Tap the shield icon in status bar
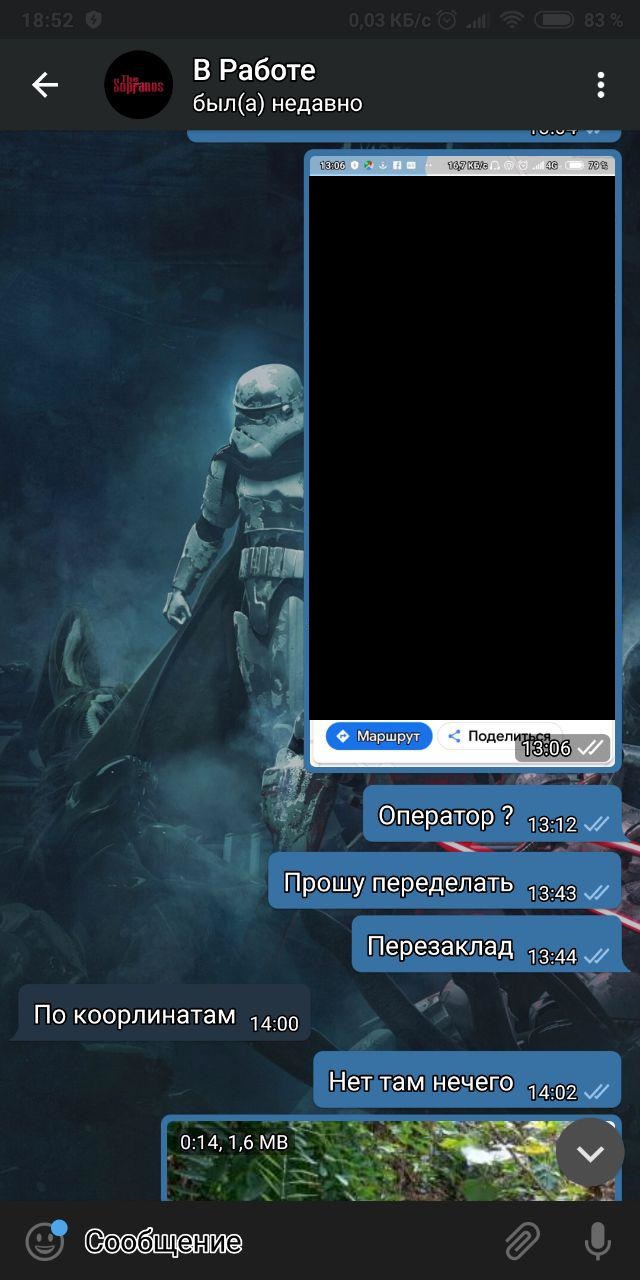Image resolution: width=640 pixels, height=1280 pixels. click(x=93, y=19)
